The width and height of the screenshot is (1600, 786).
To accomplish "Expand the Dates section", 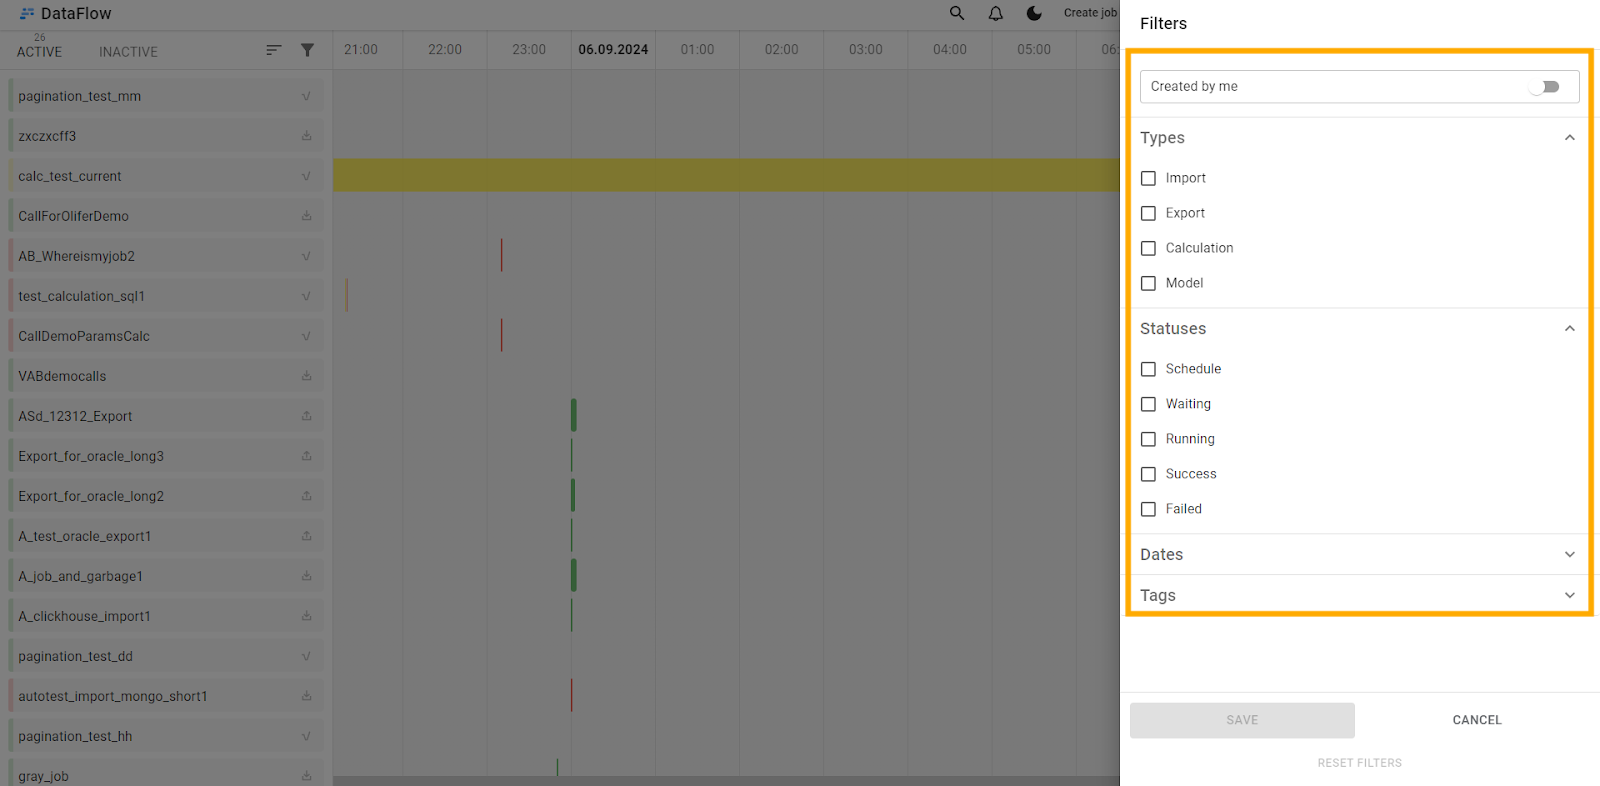I will (1569, 555).
